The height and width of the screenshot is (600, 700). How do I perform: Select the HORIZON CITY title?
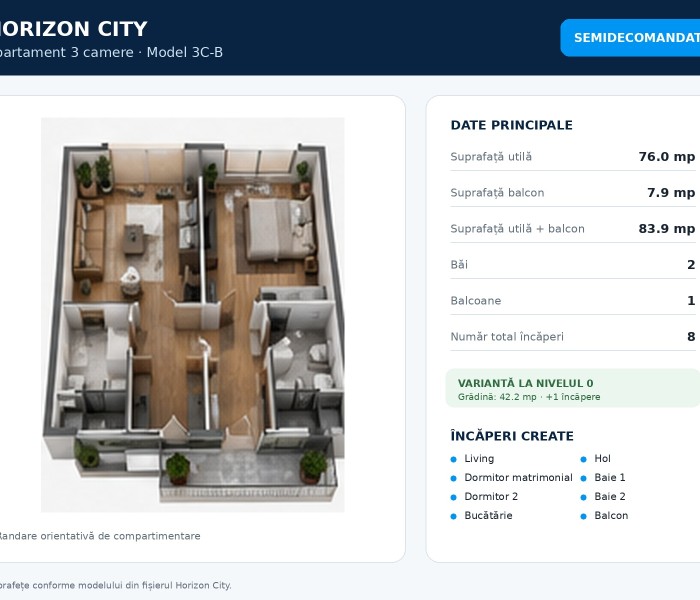[x=73, y=29]
